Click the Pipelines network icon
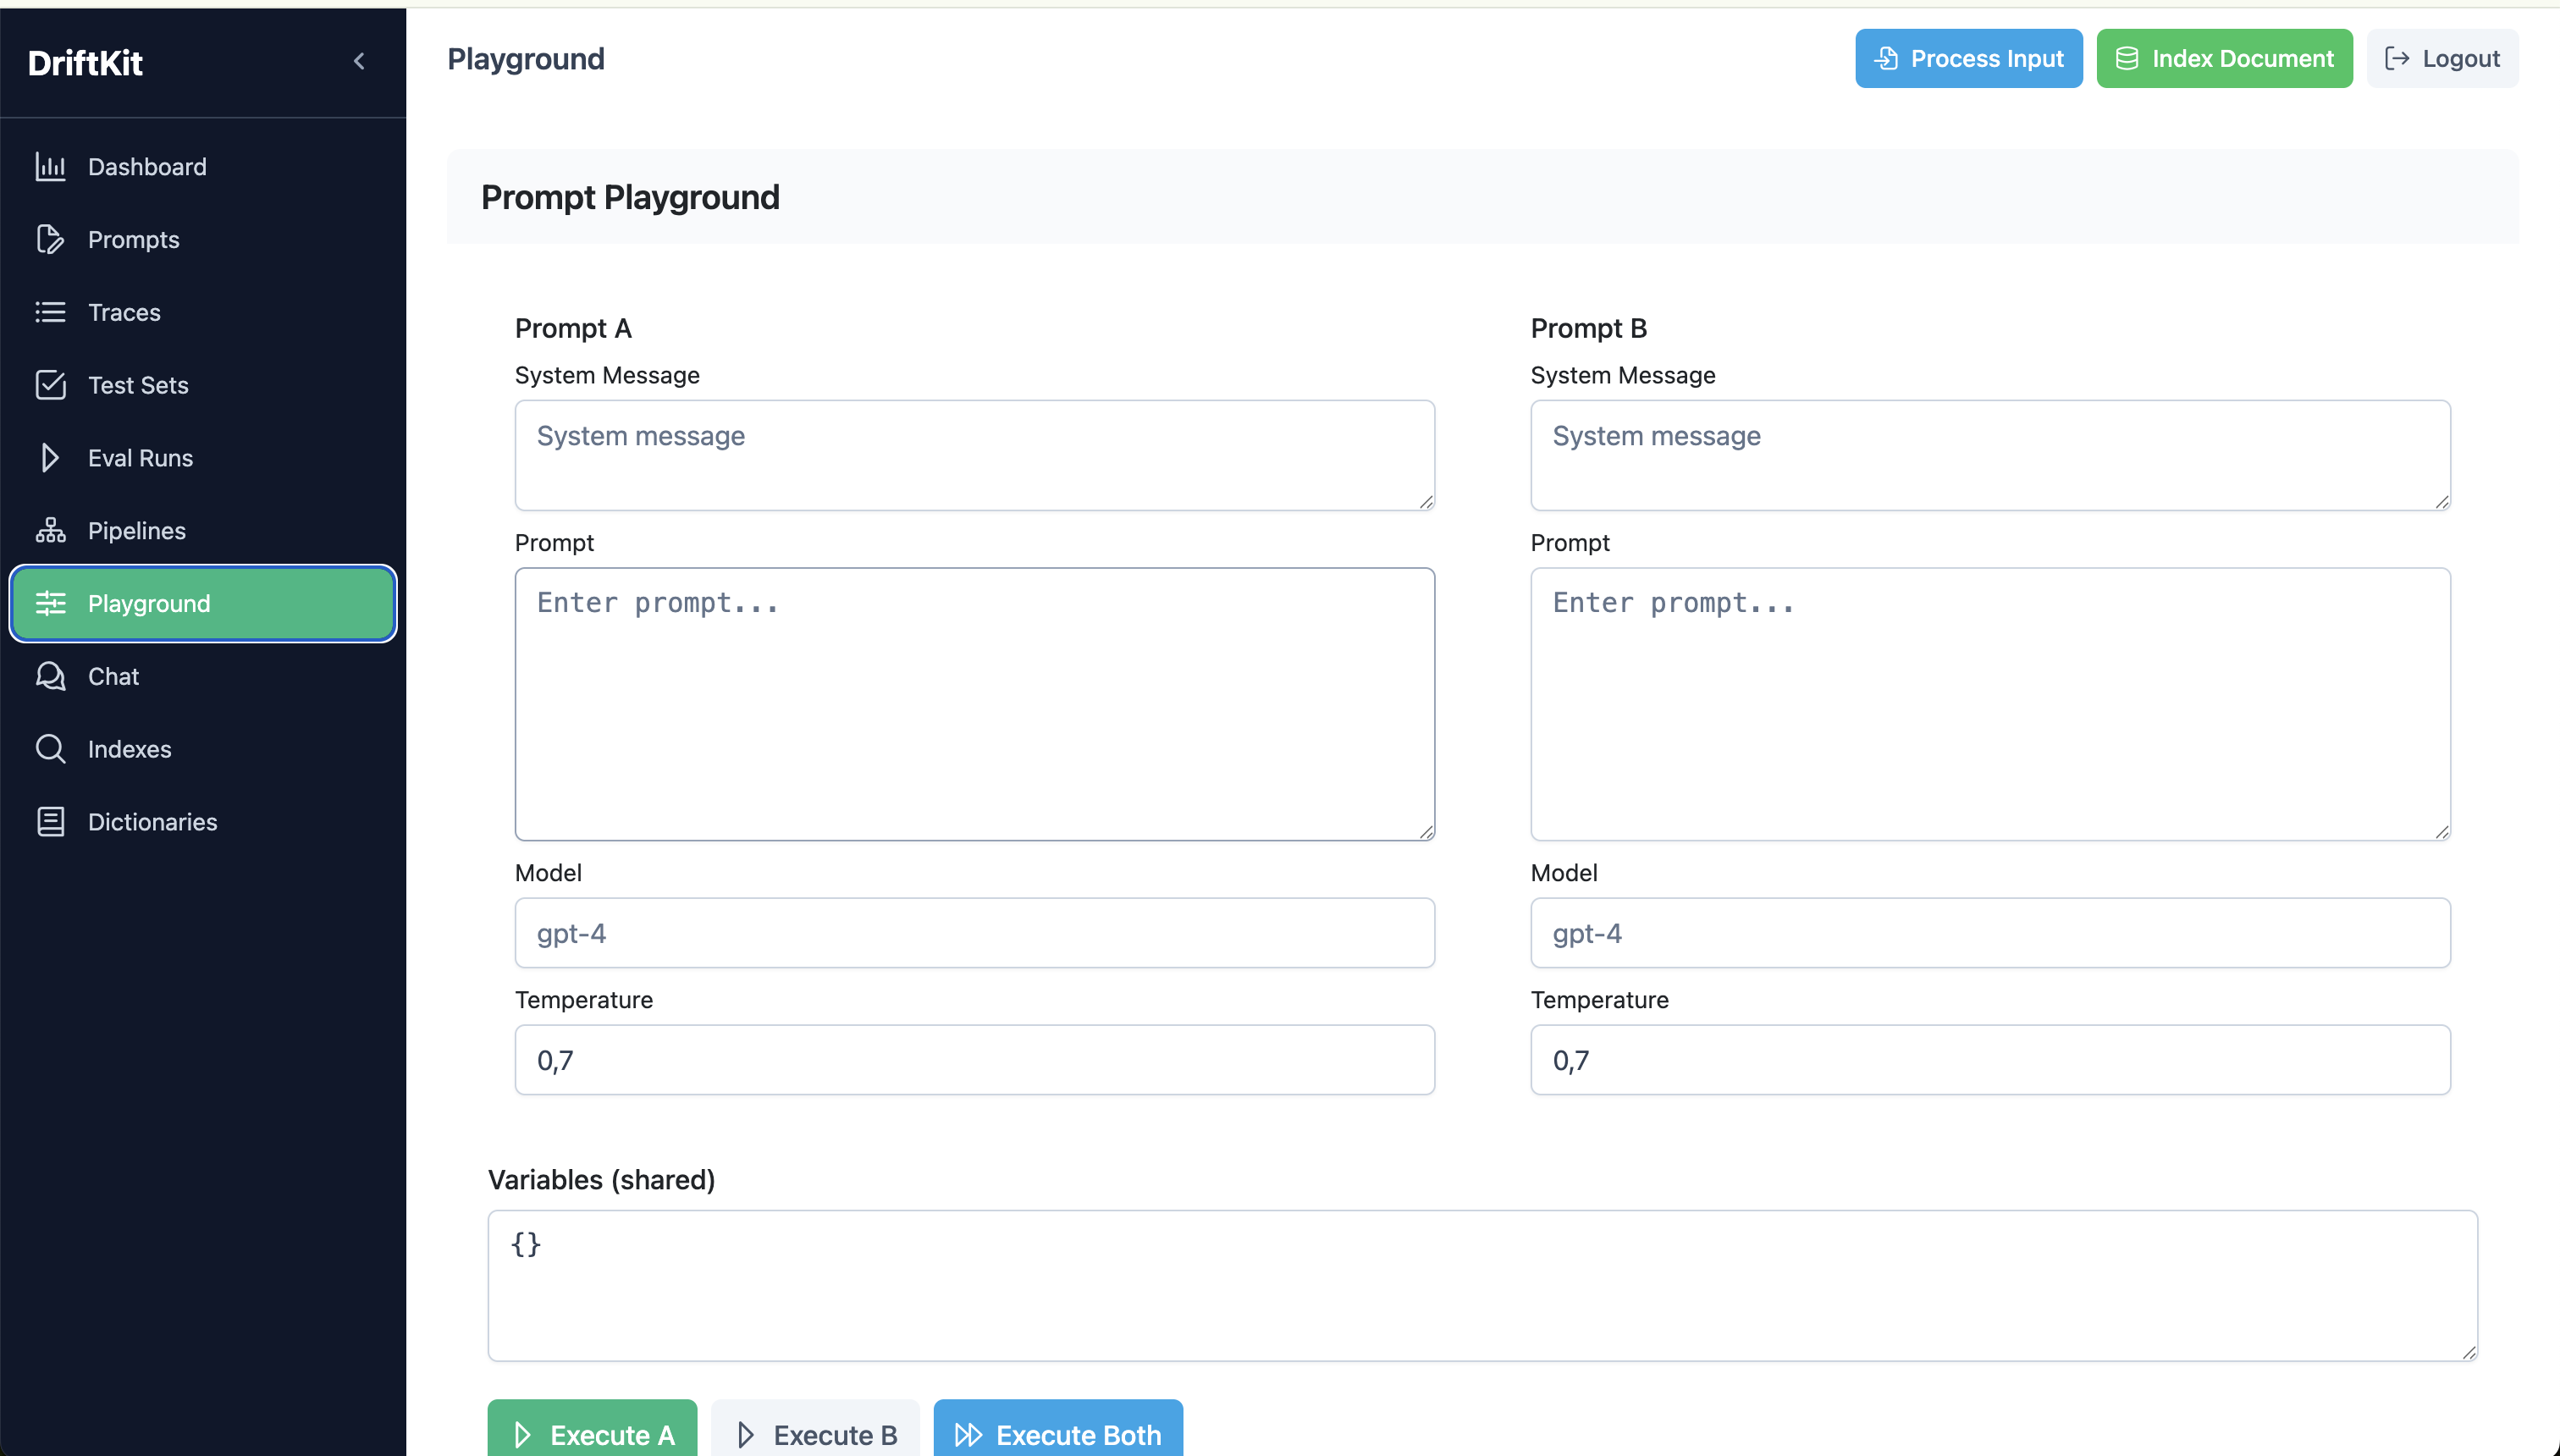The image size is (2560, 1456). 50,531
